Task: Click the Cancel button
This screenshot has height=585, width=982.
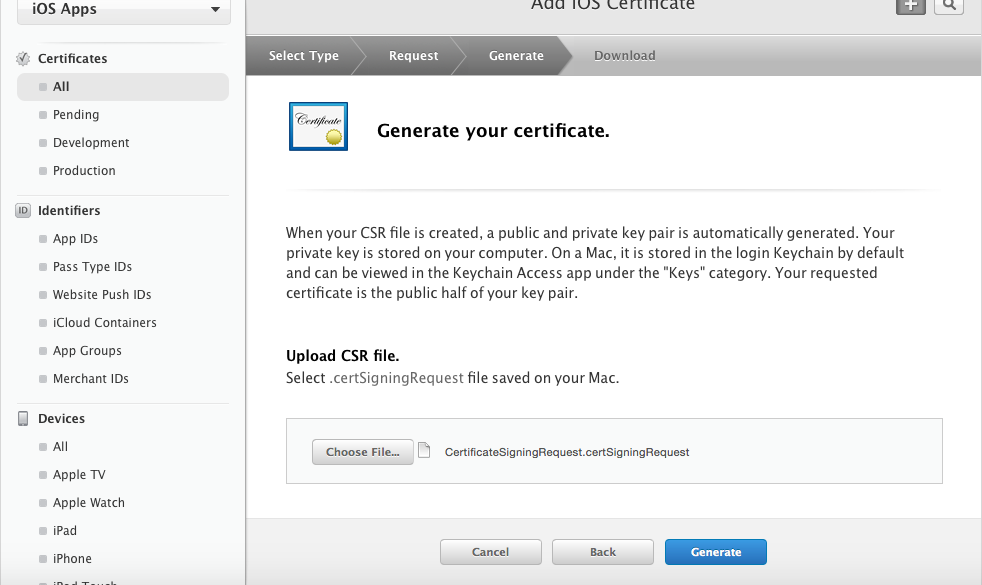Action: coord(490,552)
